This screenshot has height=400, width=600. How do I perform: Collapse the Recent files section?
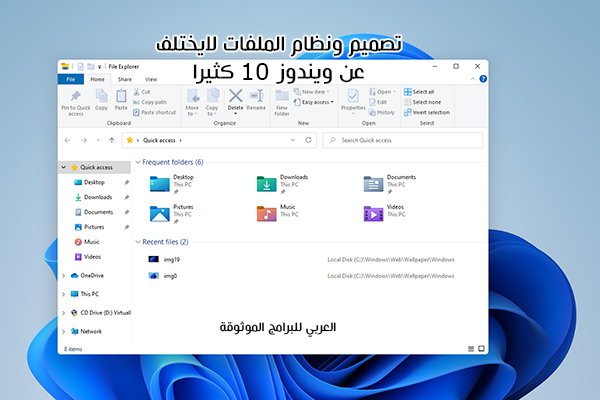coord(138,242)
